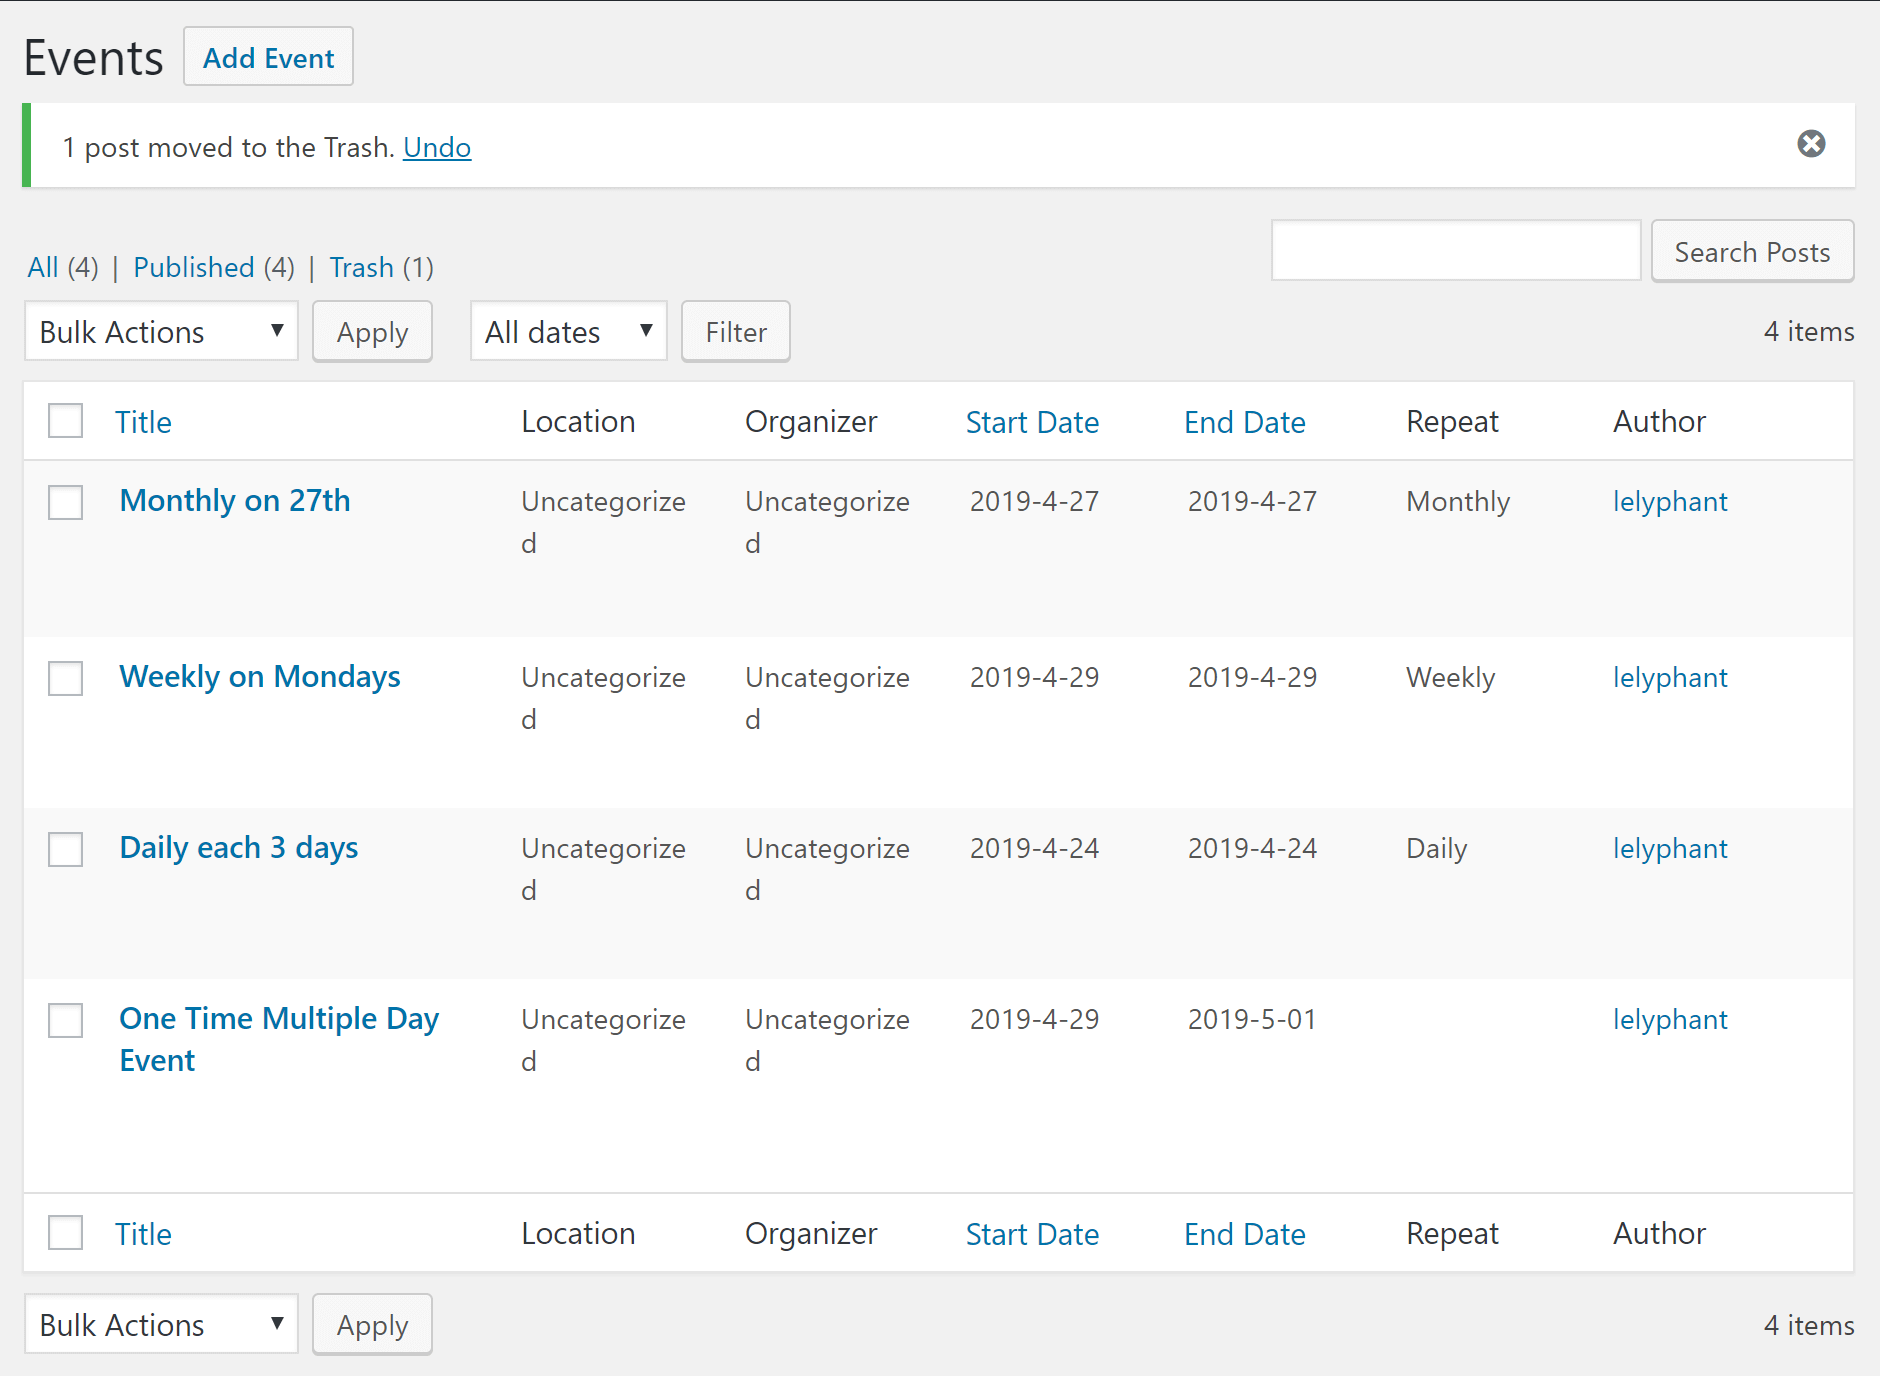
Task: Switch to the Trash (1) view
Action: pyautogui.click(x=361, y=268)
